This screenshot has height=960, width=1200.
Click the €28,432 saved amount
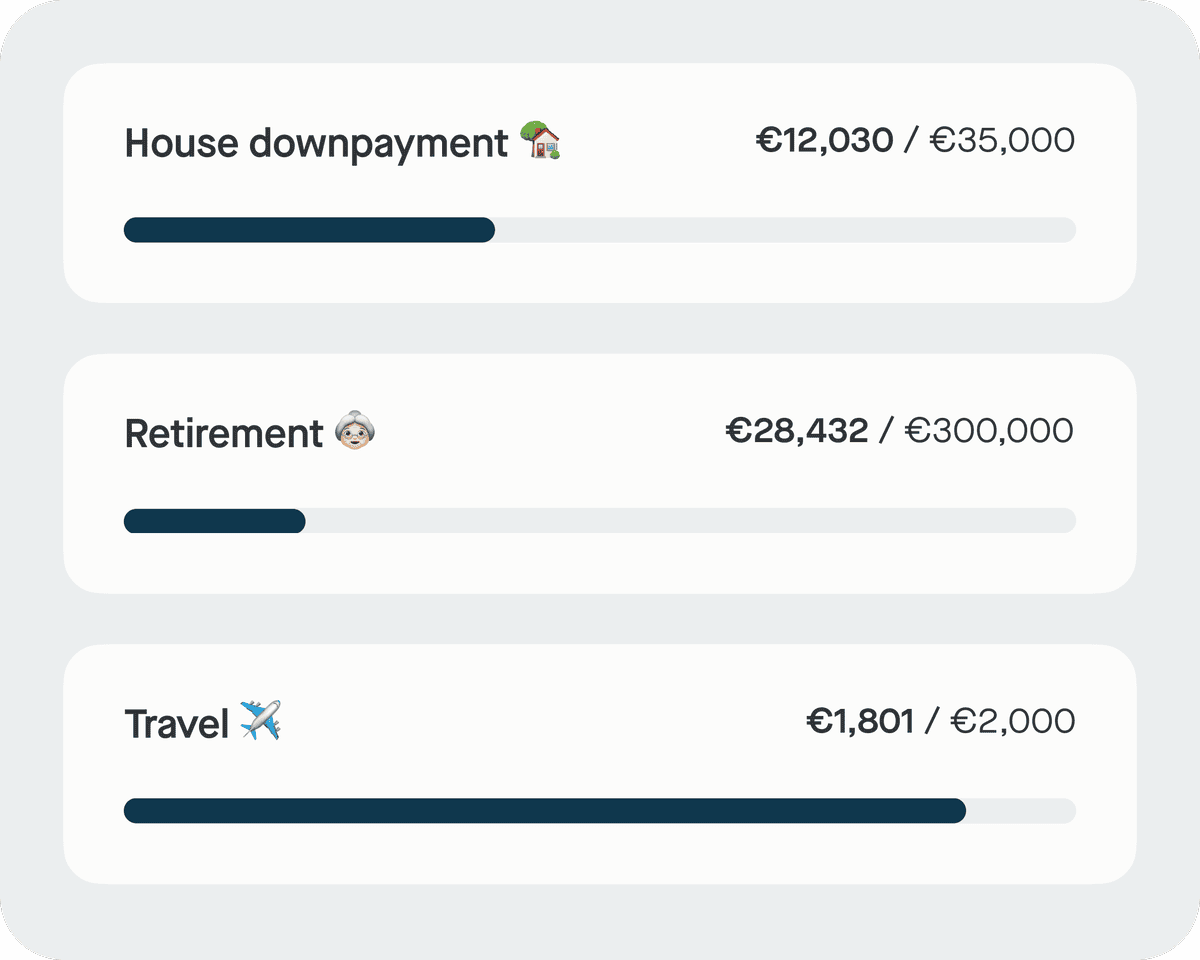tap(797, 431)
